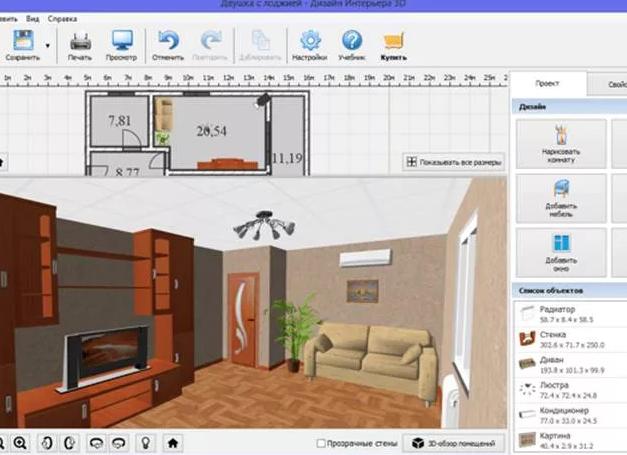This screenshot has height=455, width=627.
Task: Click Добавить мебель button
Action: 560,197
